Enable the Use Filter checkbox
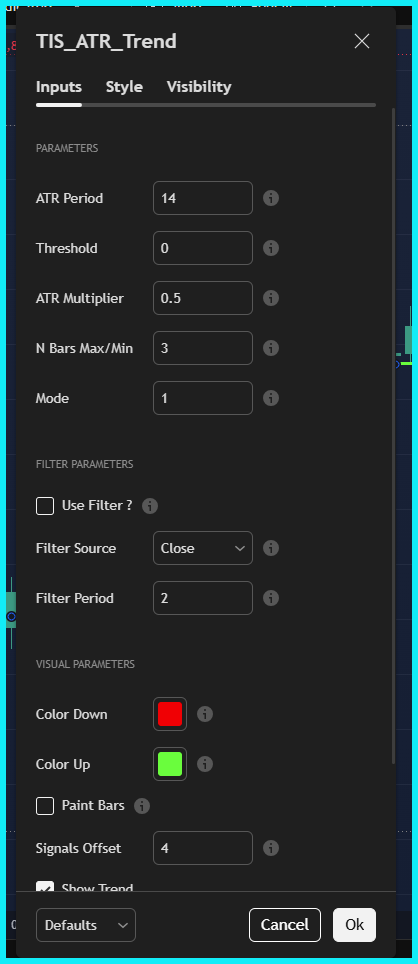The image size is (418, 964). (x=45, y=506)
